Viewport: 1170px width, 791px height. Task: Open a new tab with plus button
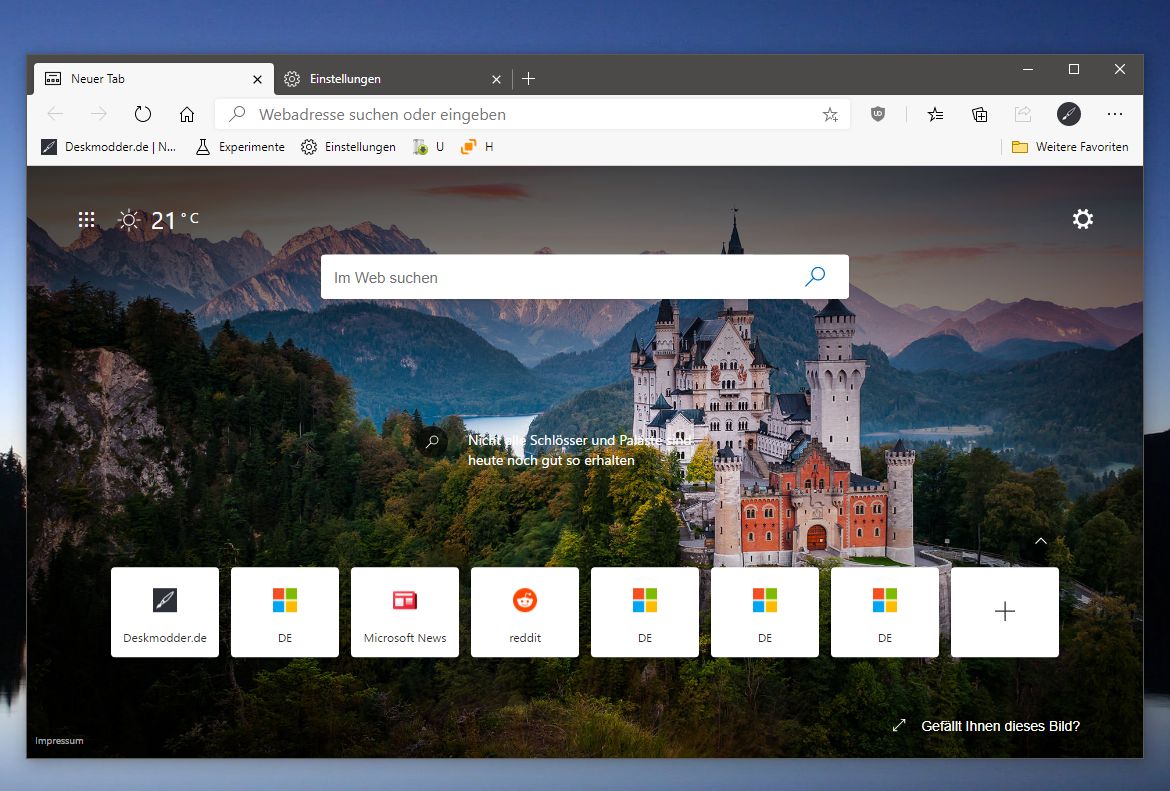[529, 79]
